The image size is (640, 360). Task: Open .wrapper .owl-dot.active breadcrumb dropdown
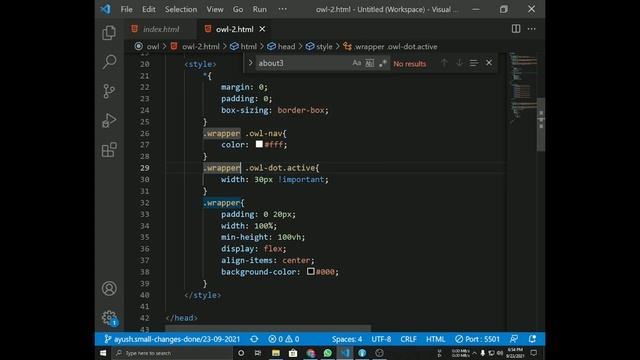[396, 47]
